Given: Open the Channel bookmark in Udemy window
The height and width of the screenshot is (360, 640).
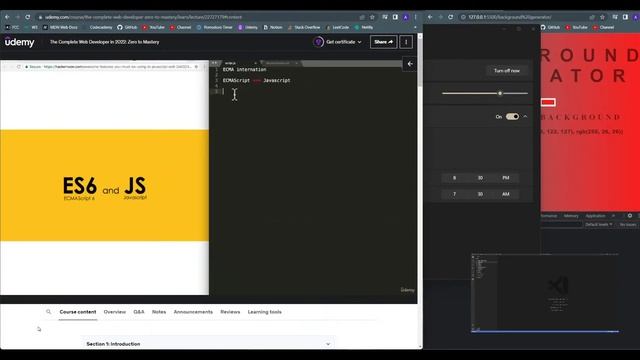Looking at the screenshot, I should (180, 27).
